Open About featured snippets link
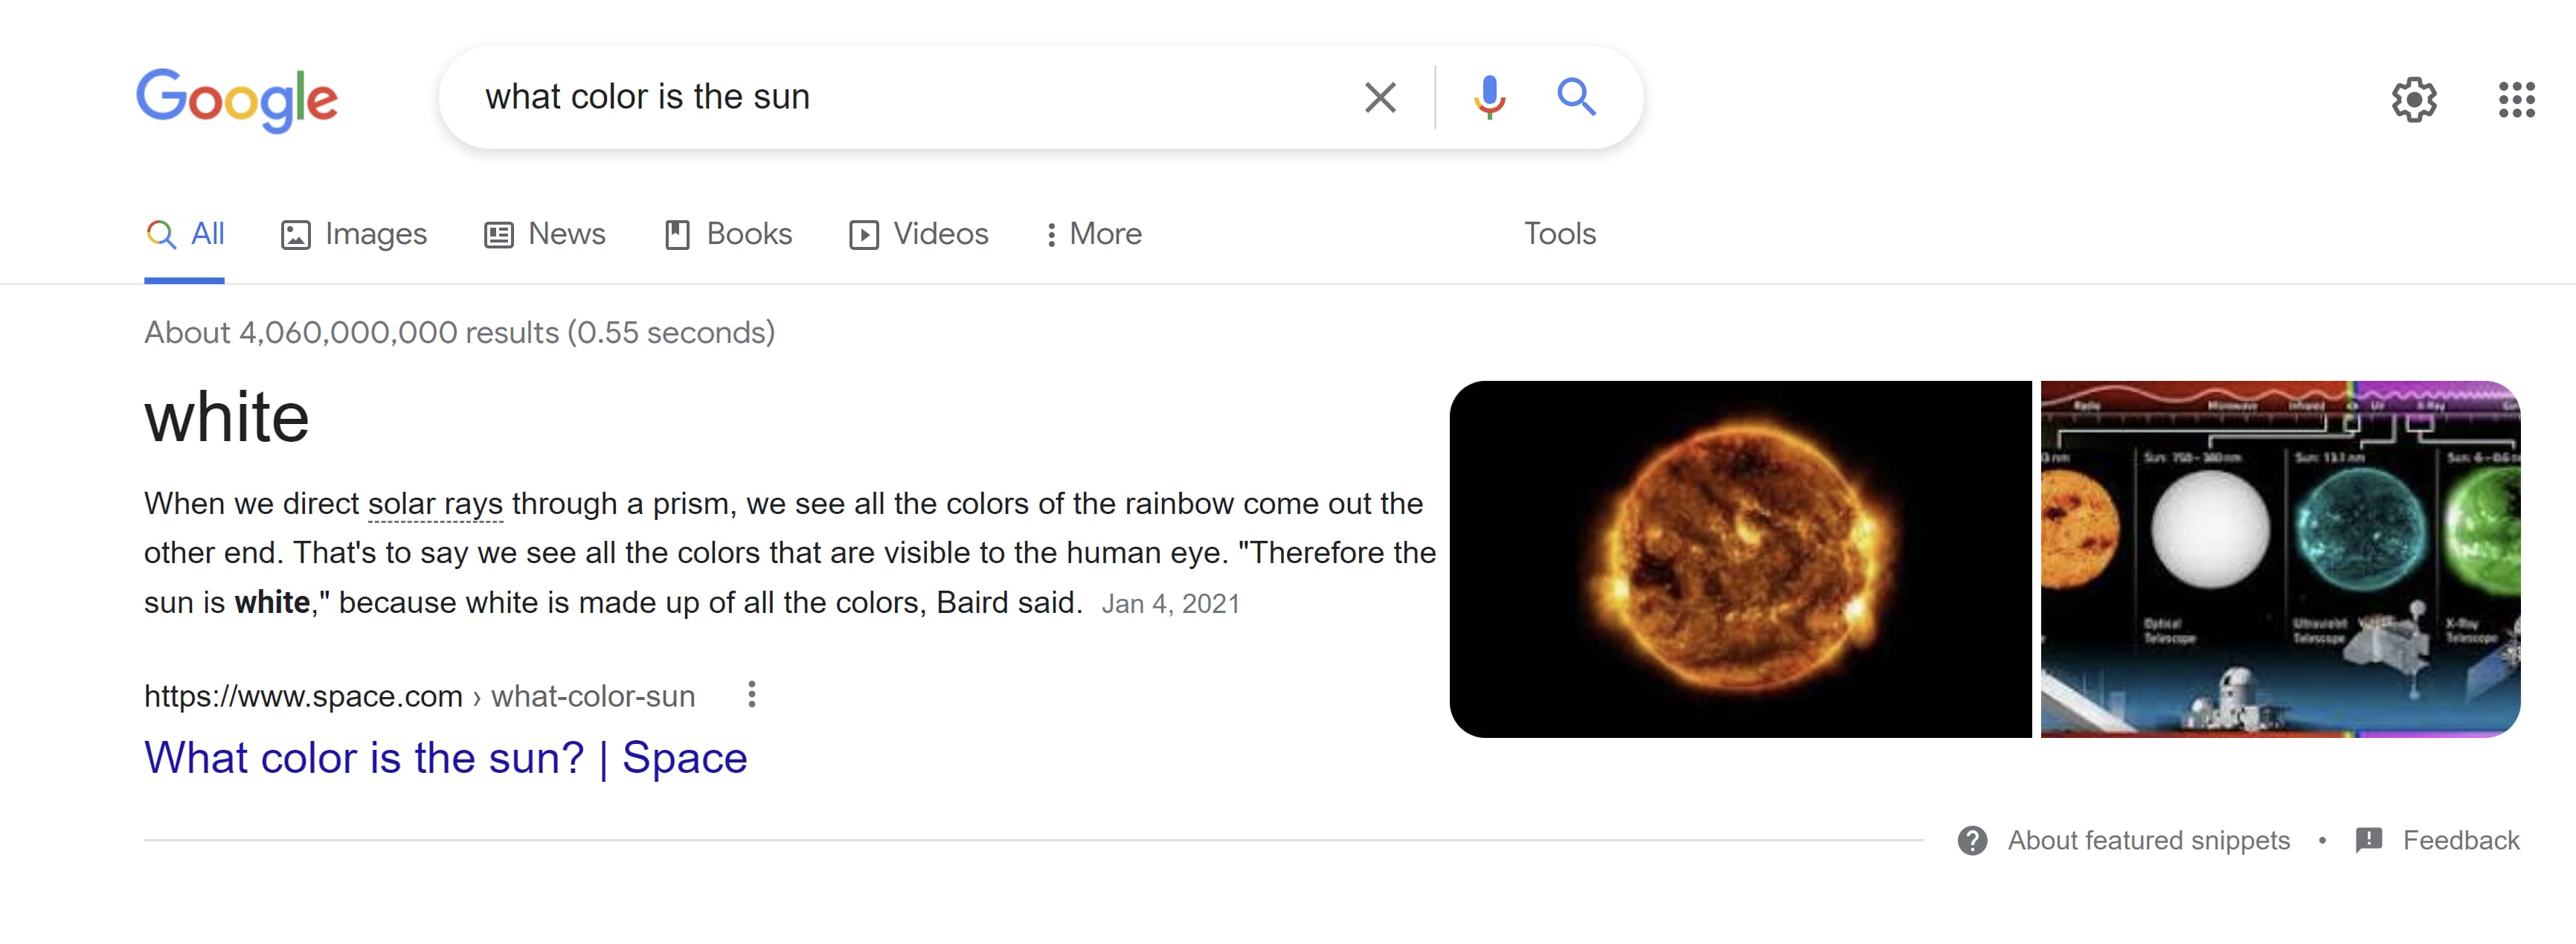The width and height of the screenshot is (2576, 944). [x=2148, y=841]
